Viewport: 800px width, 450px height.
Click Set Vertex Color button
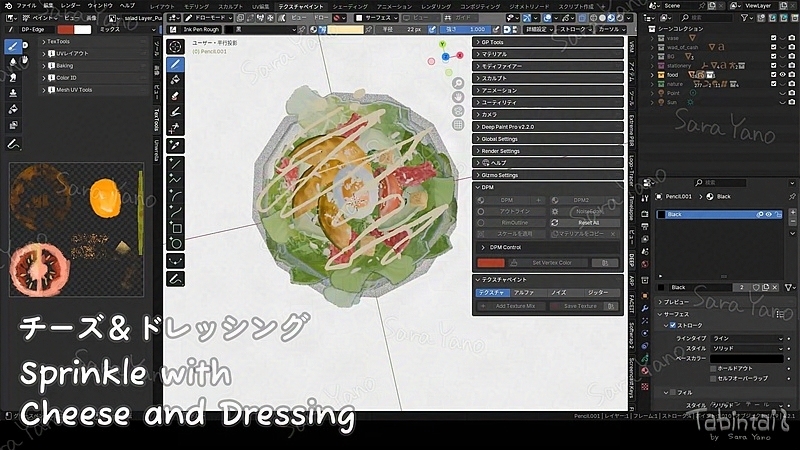click(547, 263)
